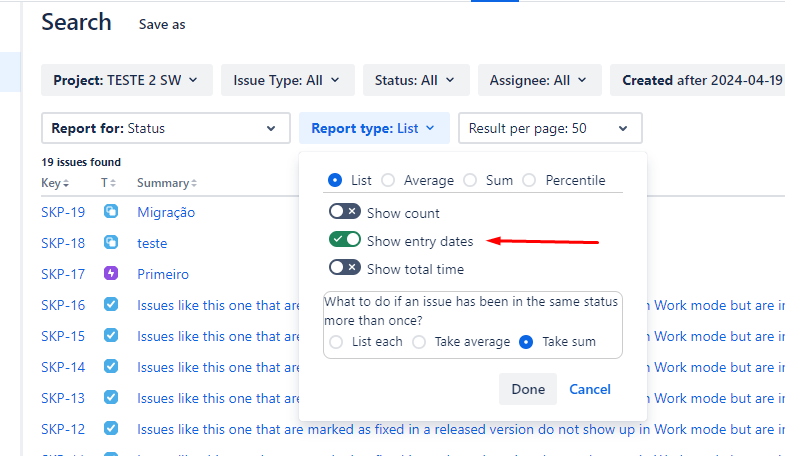
Task: Open the Issue Type: All dropdown
Action: (x=288, y=80)
